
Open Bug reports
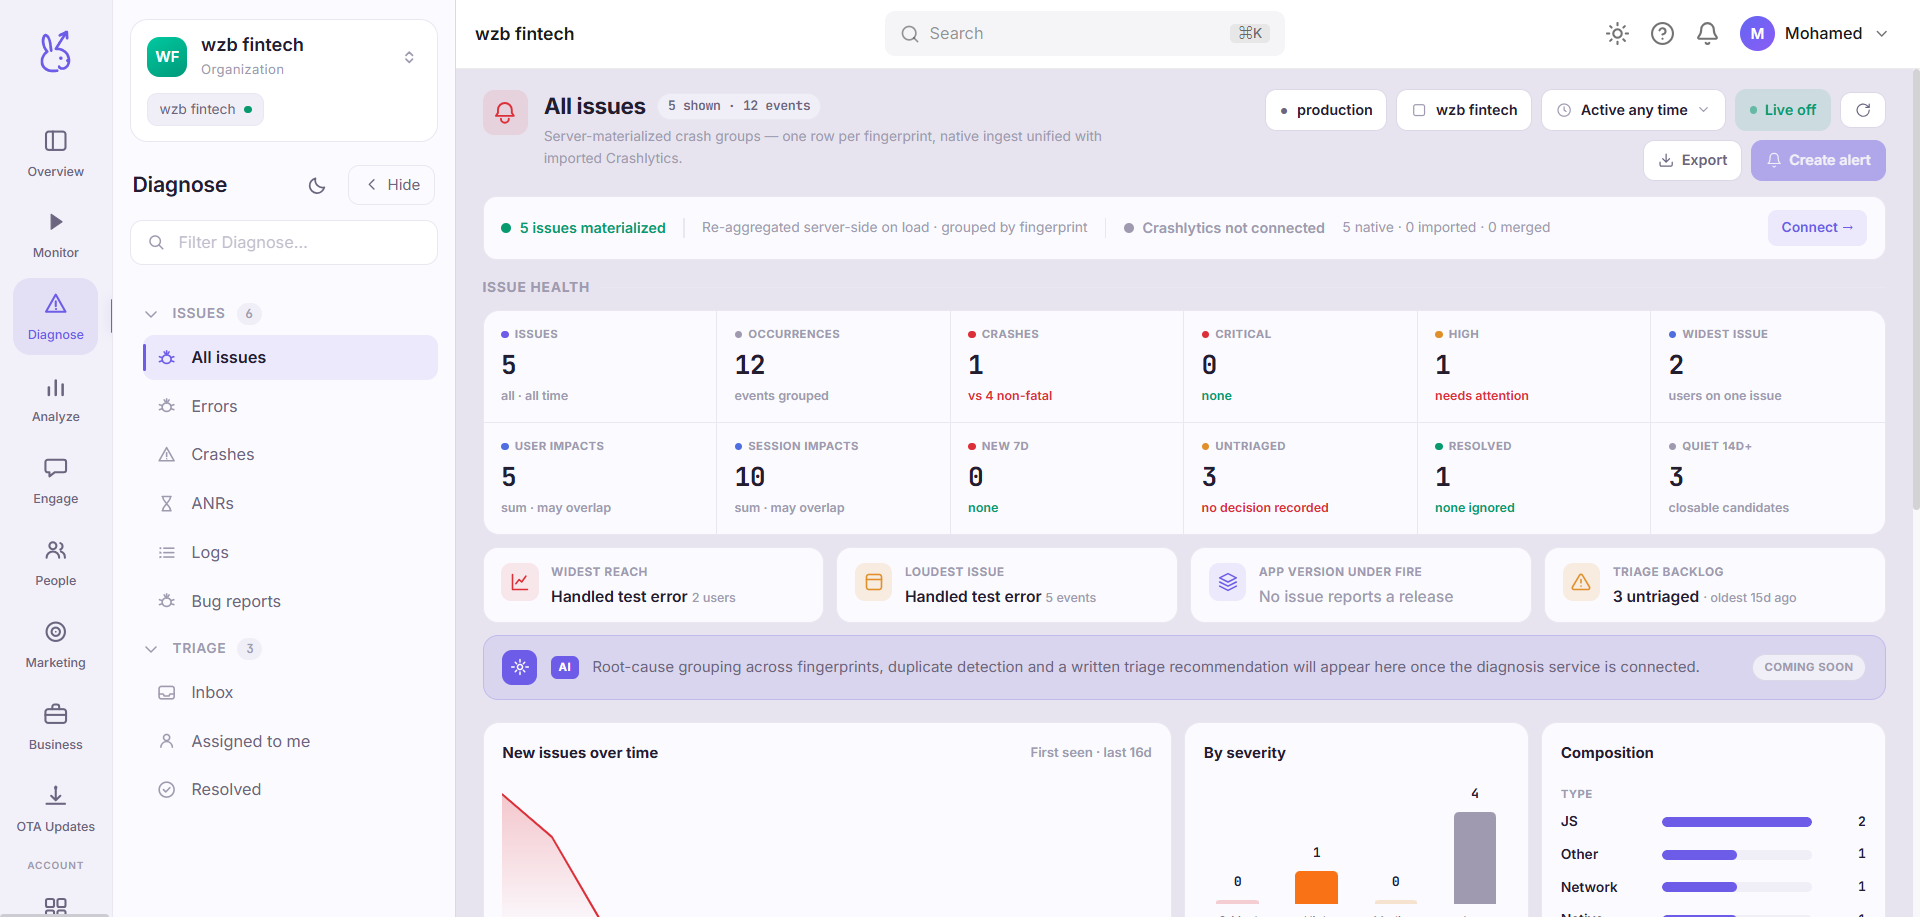[290, 601]
